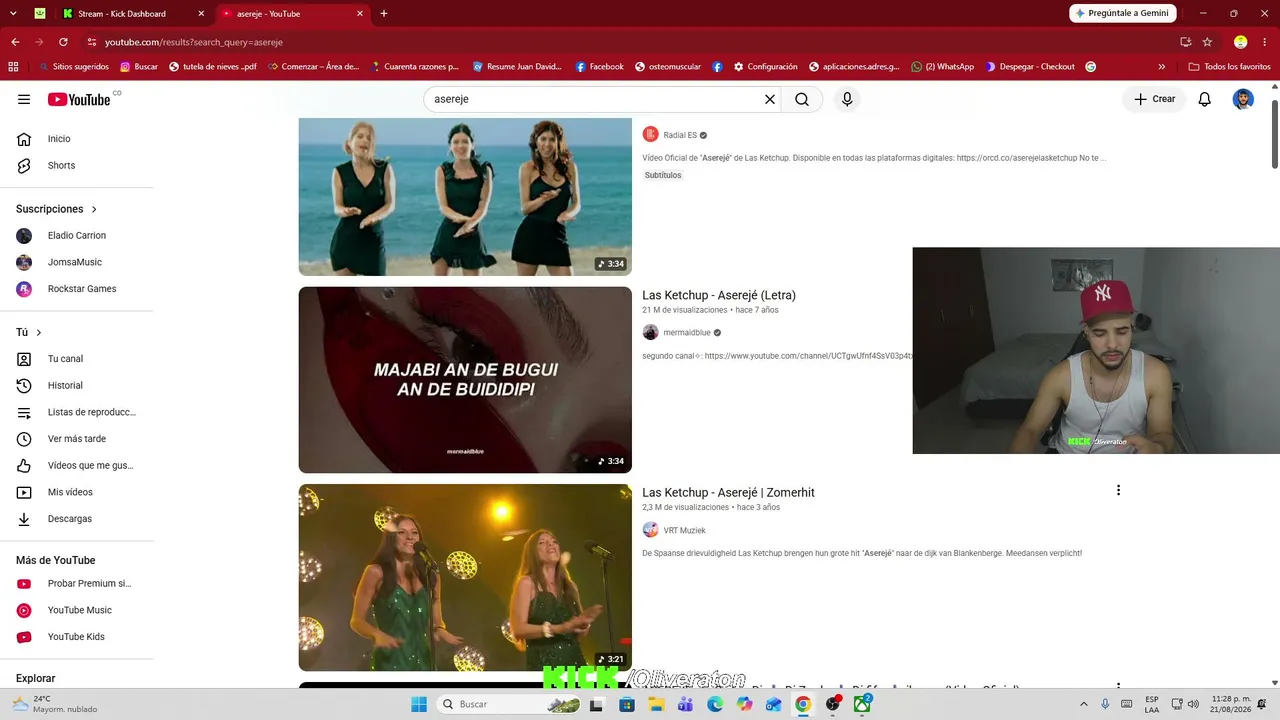
Task: Play the MAJABI AN DE BUGUI lyric thumbnail
Action: pos(465,380)
